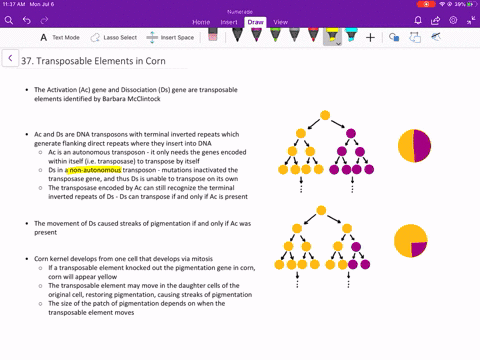Select the eraser tool
Screen dimensions: 480x360
click(213, 35)
